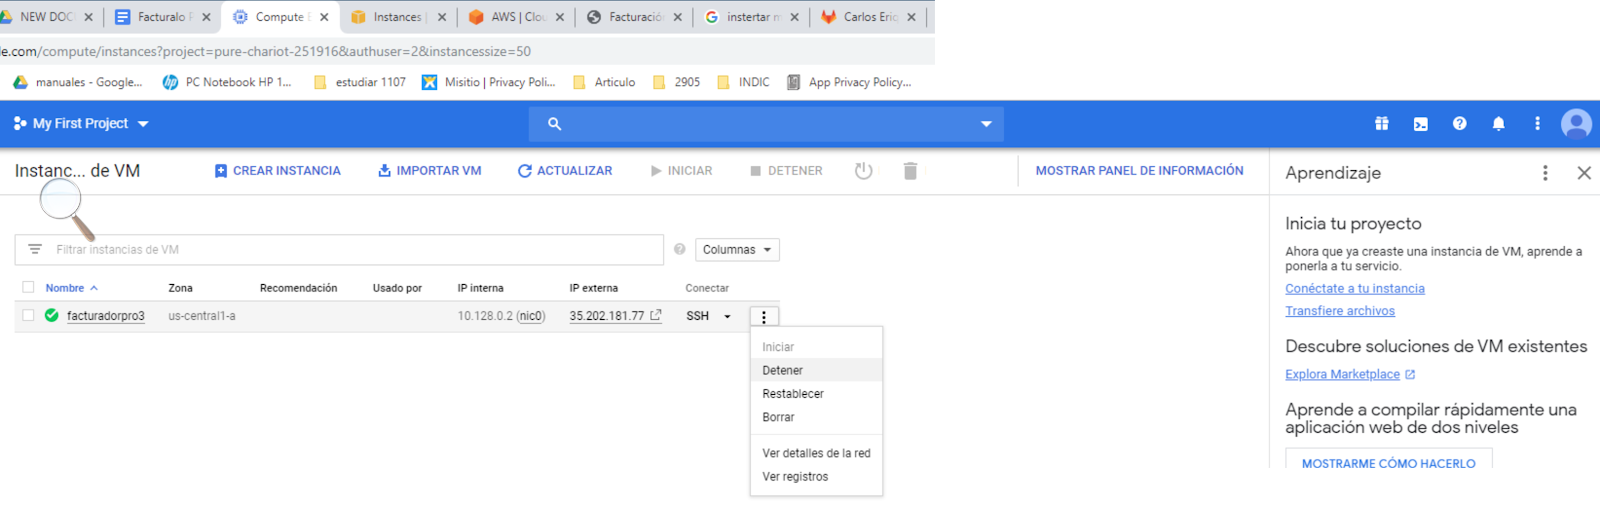
Task: Open the Conéctate a tu instancia link
Action: click(x=1355, y=288)
